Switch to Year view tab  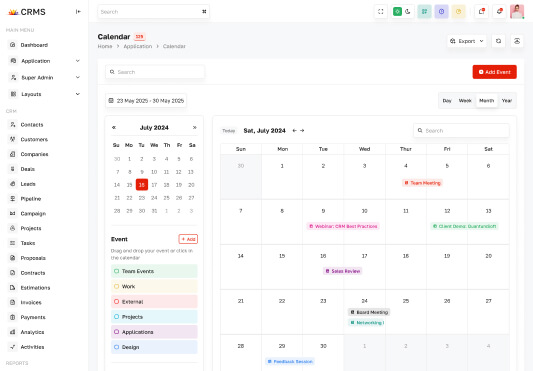(506, 101)
